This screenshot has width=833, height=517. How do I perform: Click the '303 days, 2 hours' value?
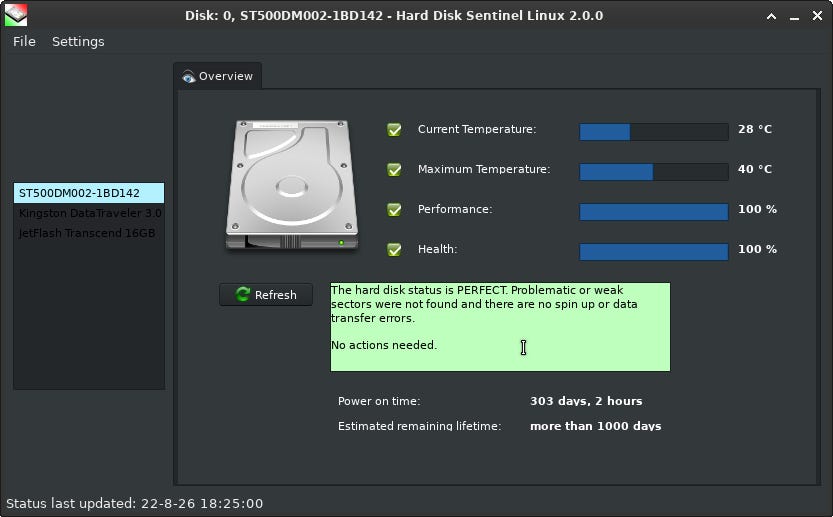[586, 401]
